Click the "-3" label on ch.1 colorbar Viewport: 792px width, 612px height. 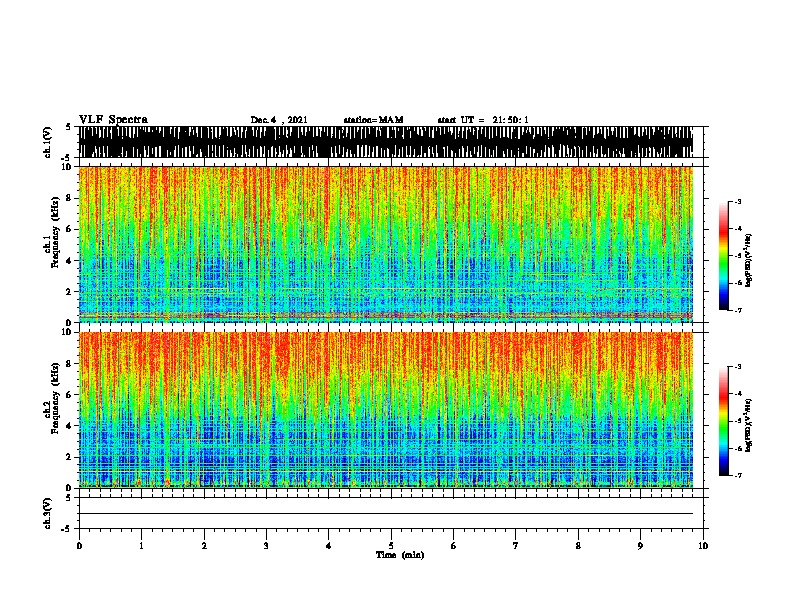[x=737, y=201]
